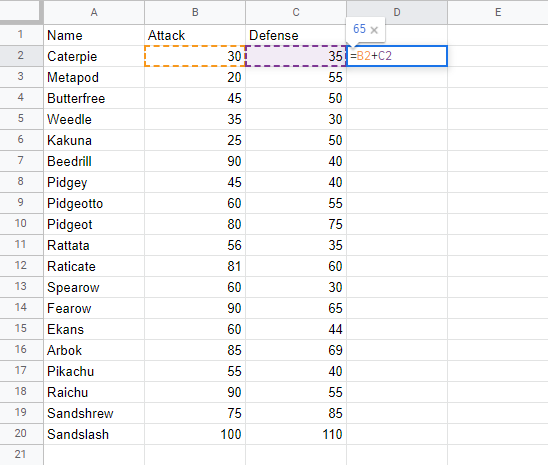The width and height of the screenshot is (548, 465).
Task: Select the row 21 header
Action: pos(21,455)
